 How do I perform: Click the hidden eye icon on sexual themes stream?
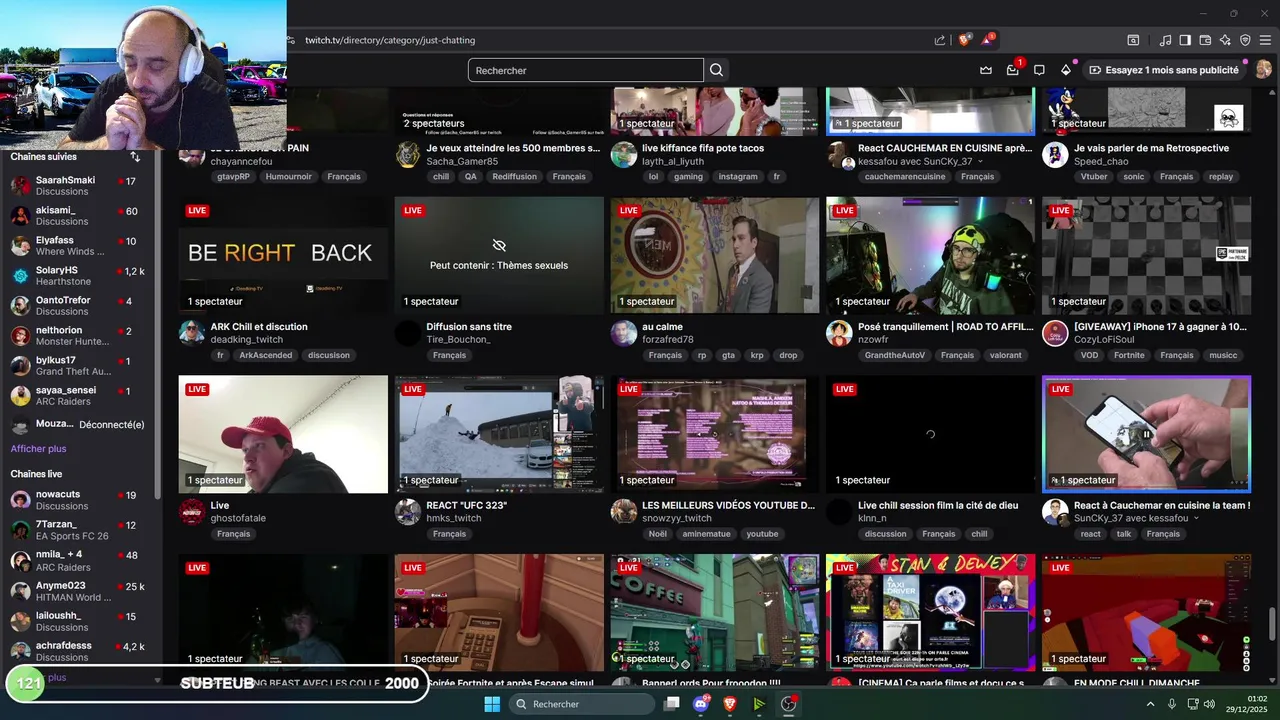pyautogui.click(x=499, y=245)
